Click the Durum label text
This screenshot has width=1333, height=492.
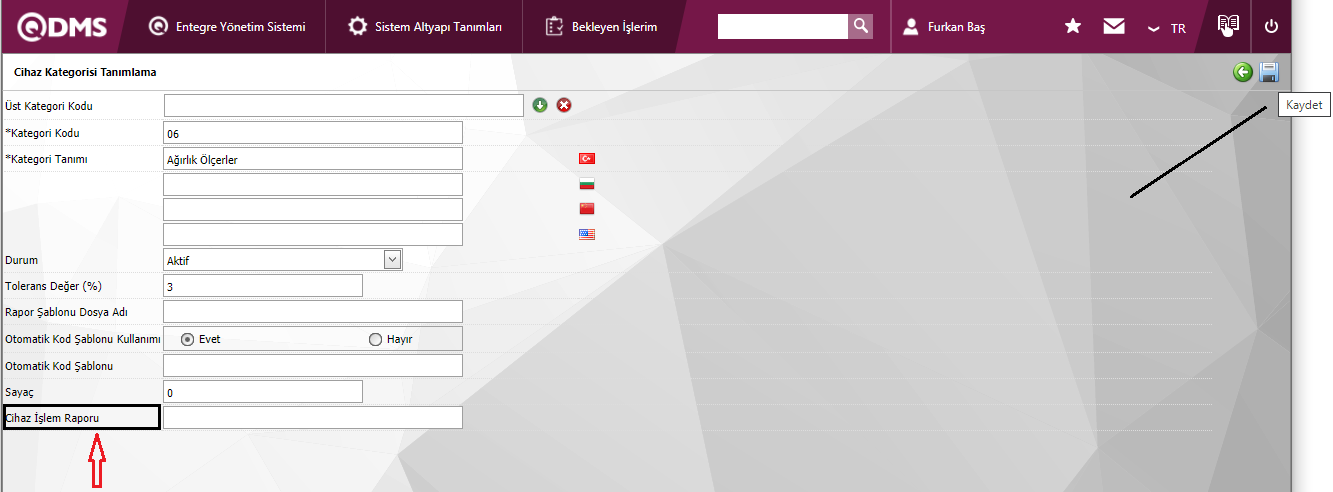click(22, 260)
